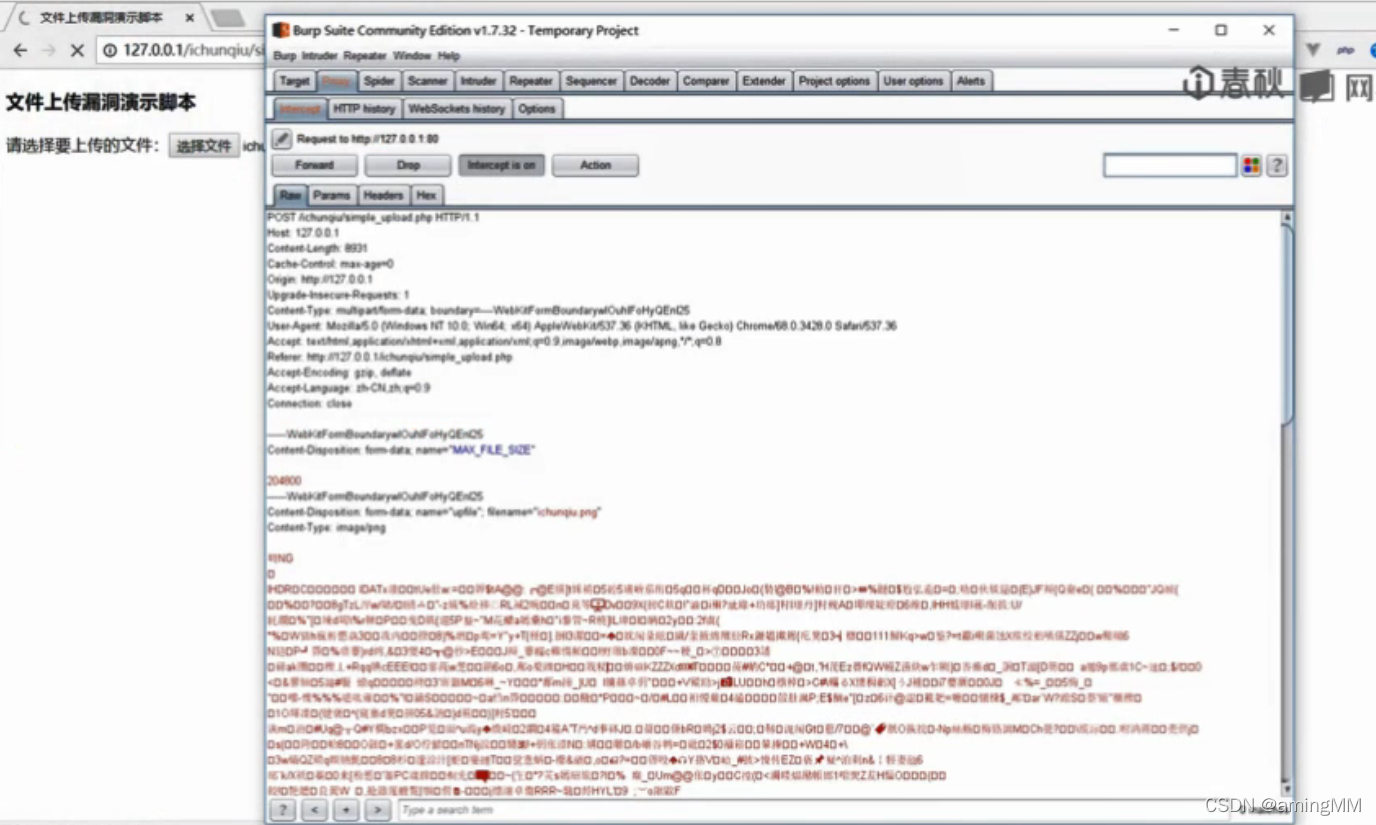Switch to the Comparer tab
Image resolution: width=1376 pixels, height=825 pixels.
pos(706,81)
